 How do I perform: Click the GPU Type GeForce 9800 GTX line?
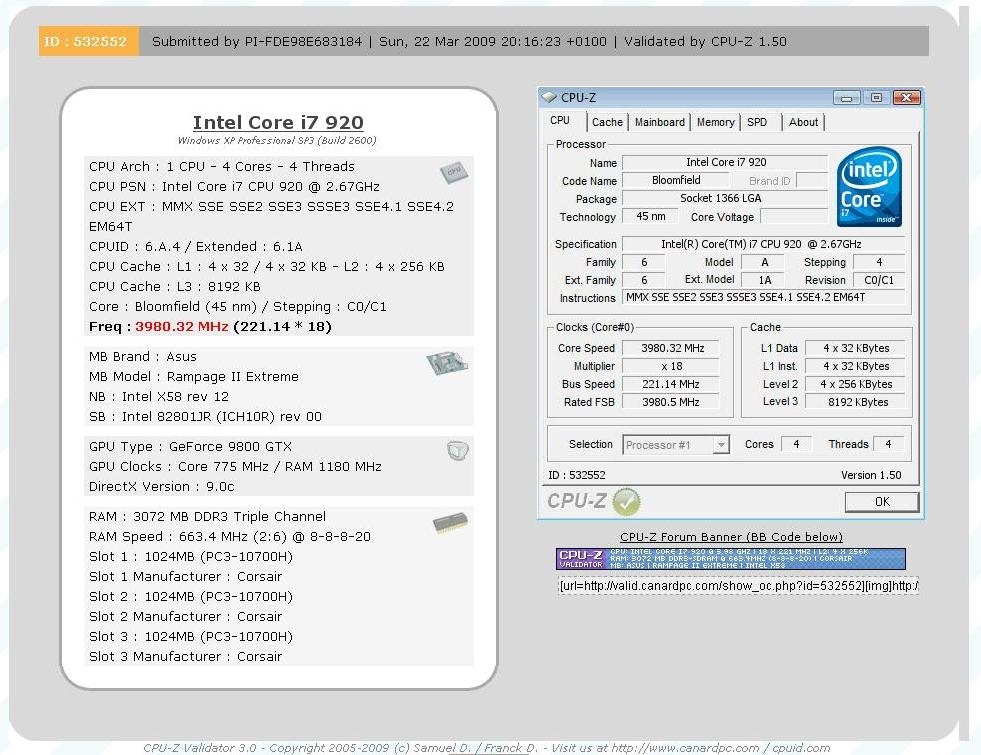pos(190,447)
